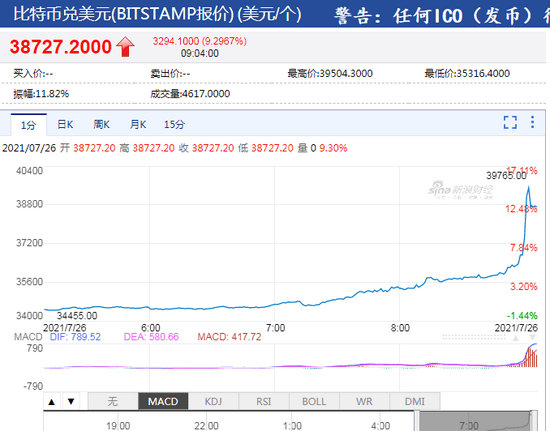Click the 12.48% right axis label

point(521,209)
